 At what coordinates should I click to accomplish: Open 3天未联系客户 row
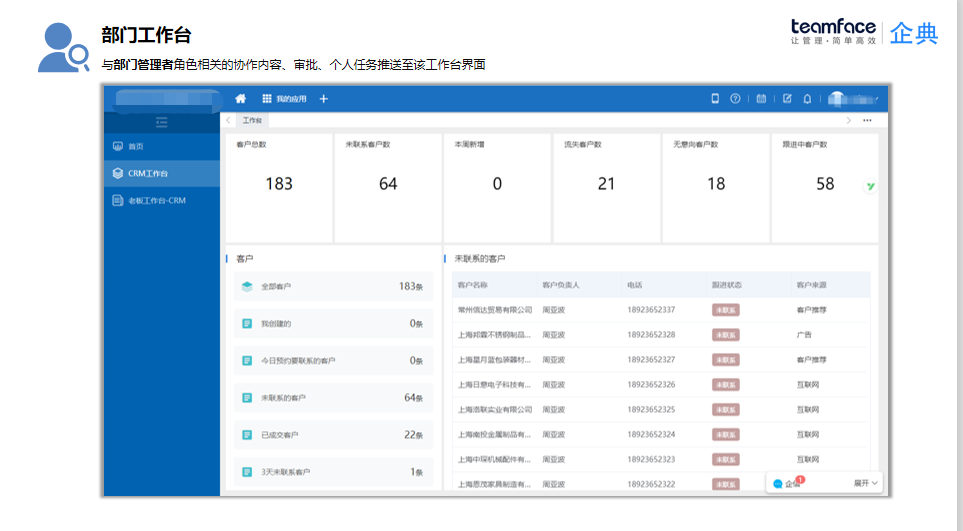click(333, 472)
